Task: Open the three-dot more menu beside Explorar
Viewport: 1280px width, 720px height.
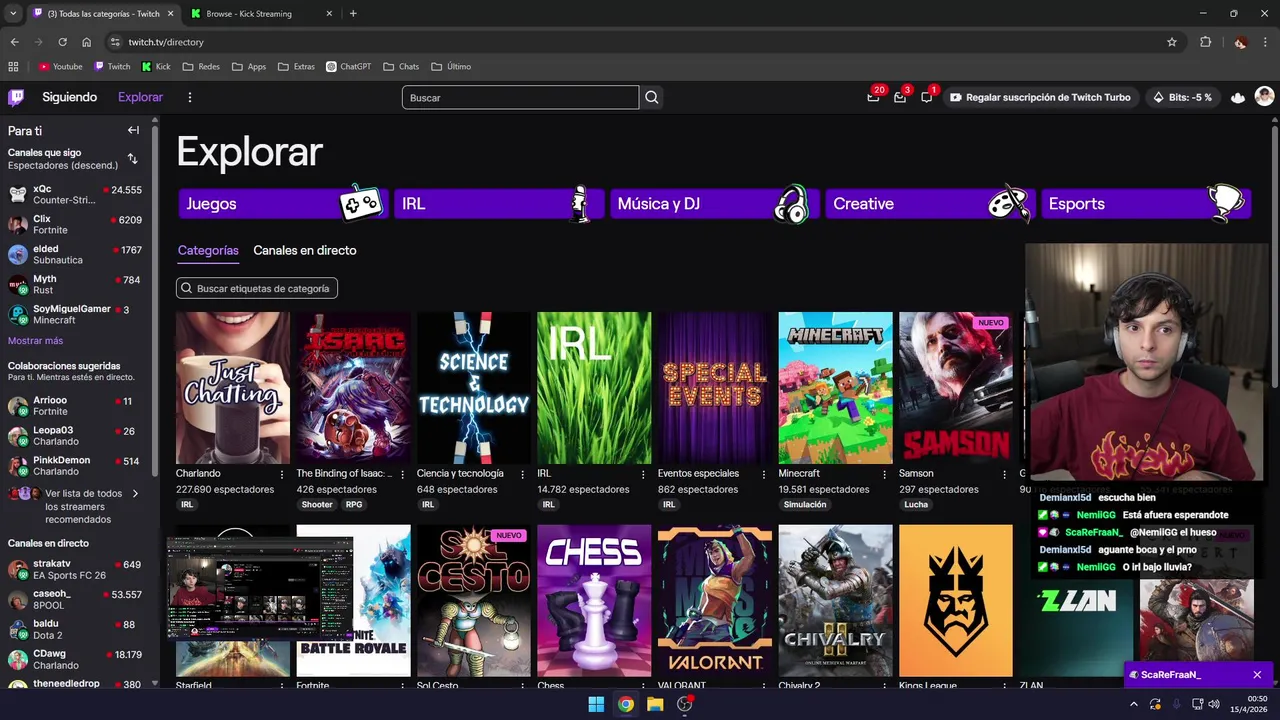Action: tap(190, 97)
